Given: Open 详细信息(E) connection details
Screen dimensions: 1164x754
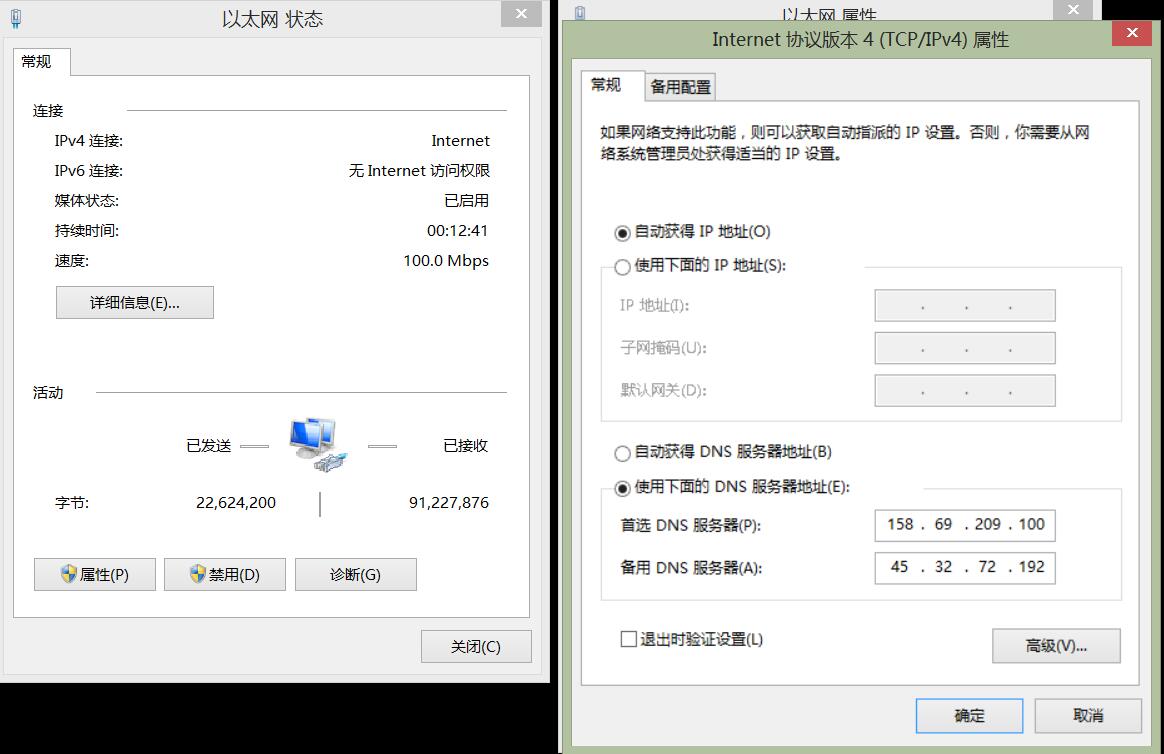Looking at the screenshot, I should (135, 303).
